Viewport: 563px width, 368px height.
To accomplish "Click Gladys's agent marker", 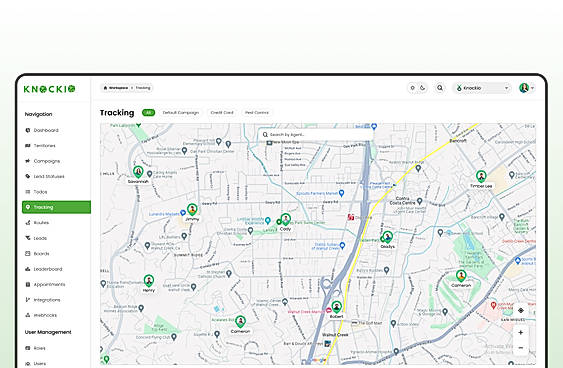I will point(387,237).
